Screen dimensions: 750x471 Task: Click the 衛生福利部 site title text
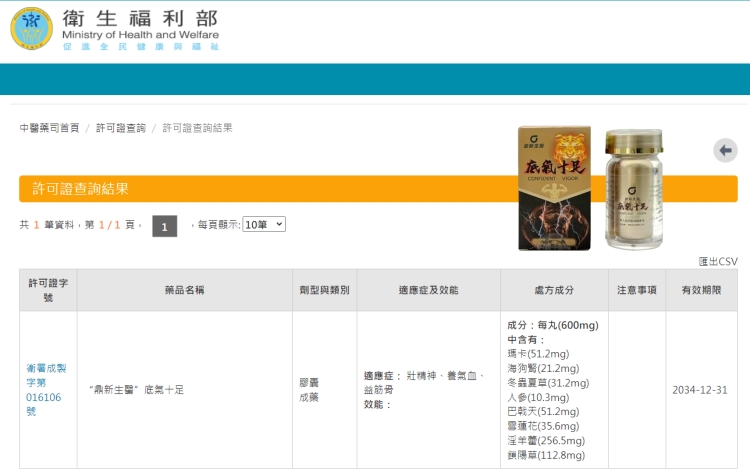coord(140,20)
